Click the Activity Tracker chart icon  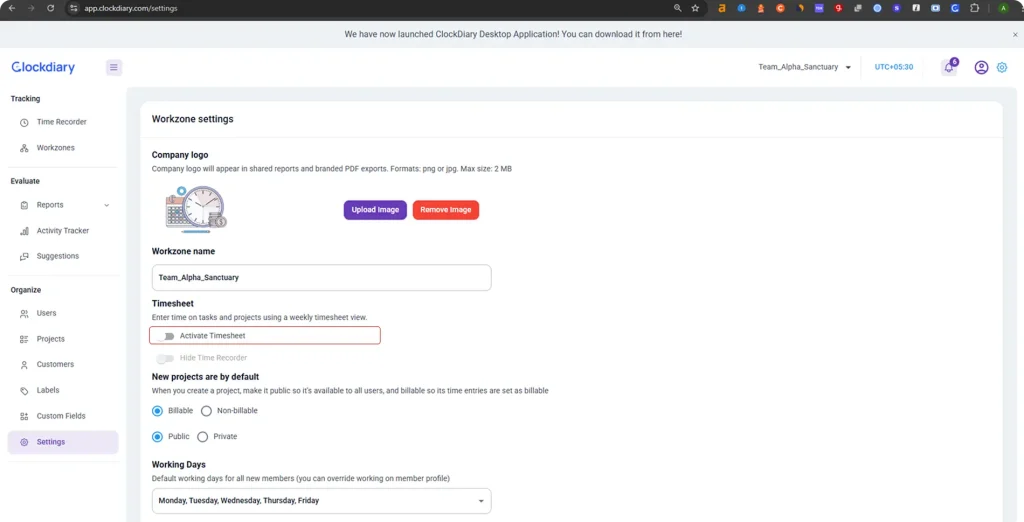pyautogui.click(x=24, y=231)
